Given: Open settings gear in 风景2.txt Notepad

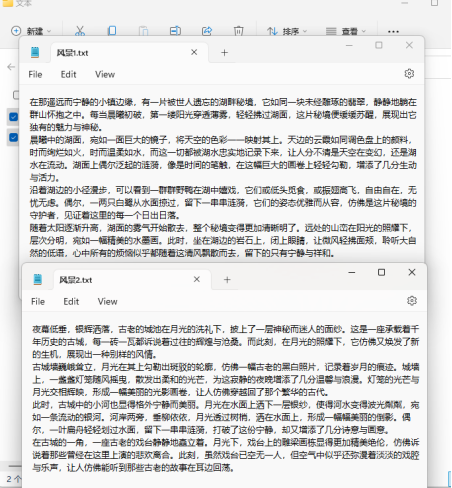Looking at the screenshot, I should coord(412,301).
